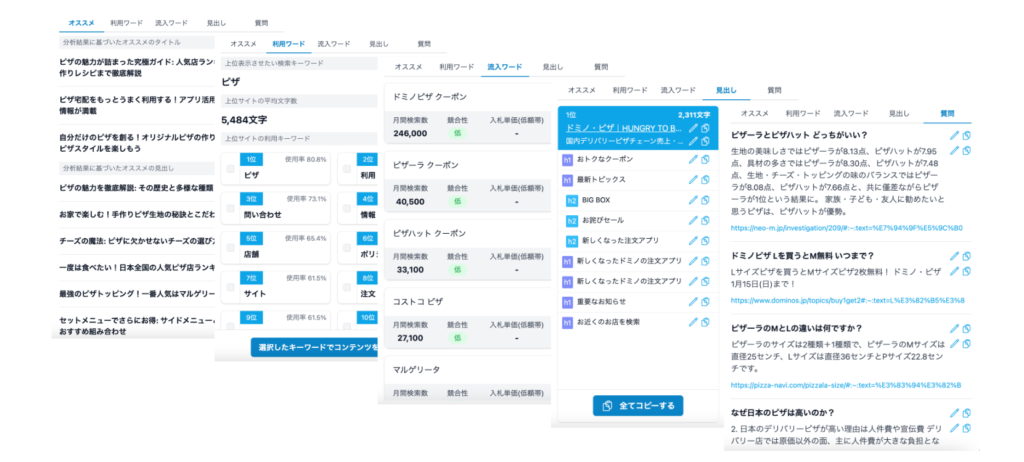Check the 6位 ポリ keyword checkbox
Viewport: 1024px width, 462px height.
click(347, 248)
